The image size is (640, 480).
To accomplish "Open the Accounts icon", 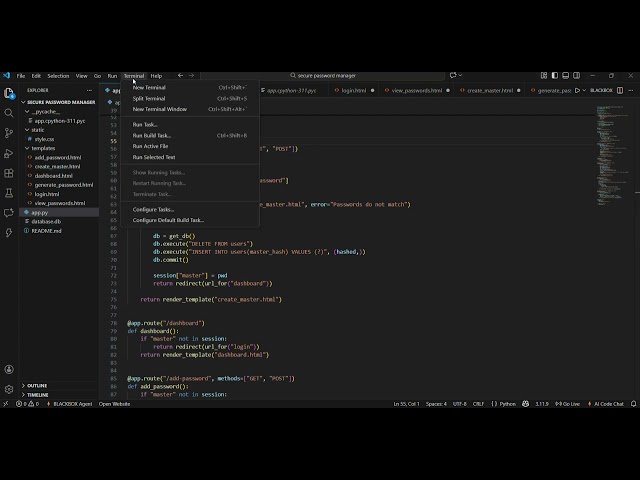I will 9,369.
